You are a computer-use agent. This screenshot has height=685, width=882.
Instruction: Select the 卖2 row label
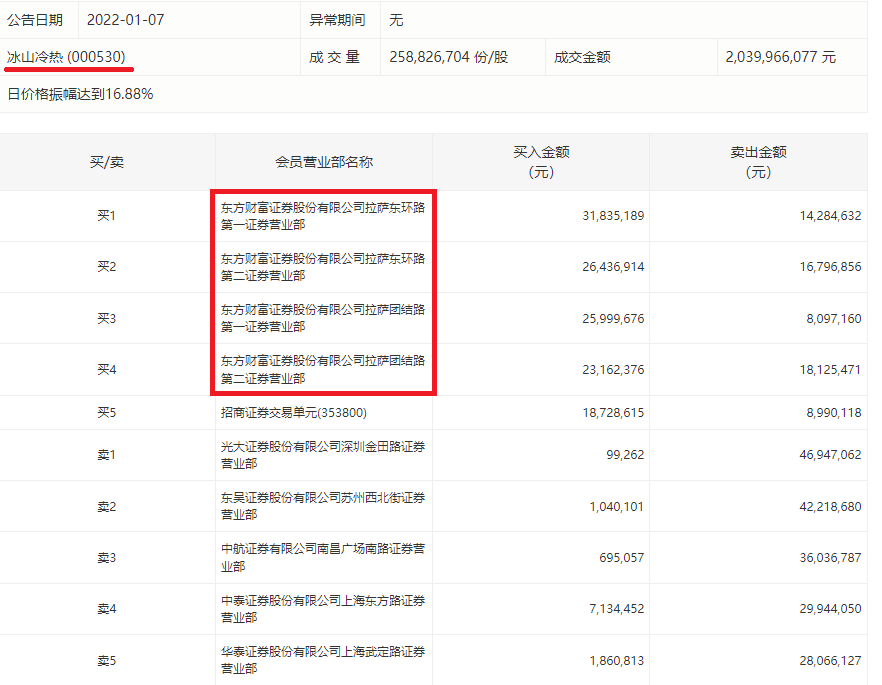(106, 507)
